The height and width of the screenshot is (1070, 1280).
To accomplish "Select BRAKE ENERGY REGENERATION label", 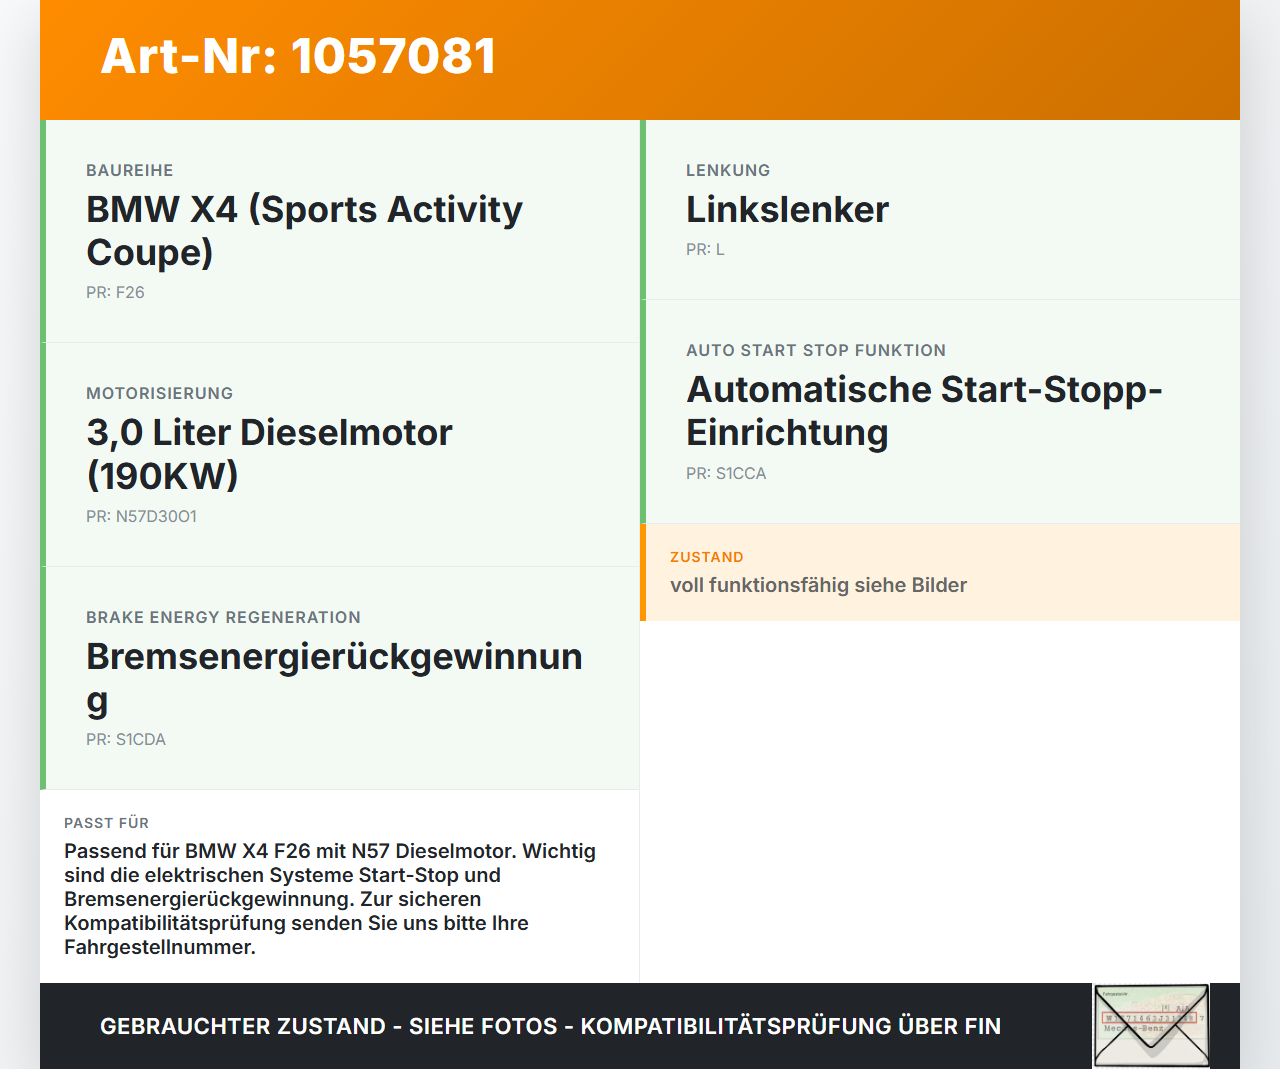I will click(x=223, y=617).
